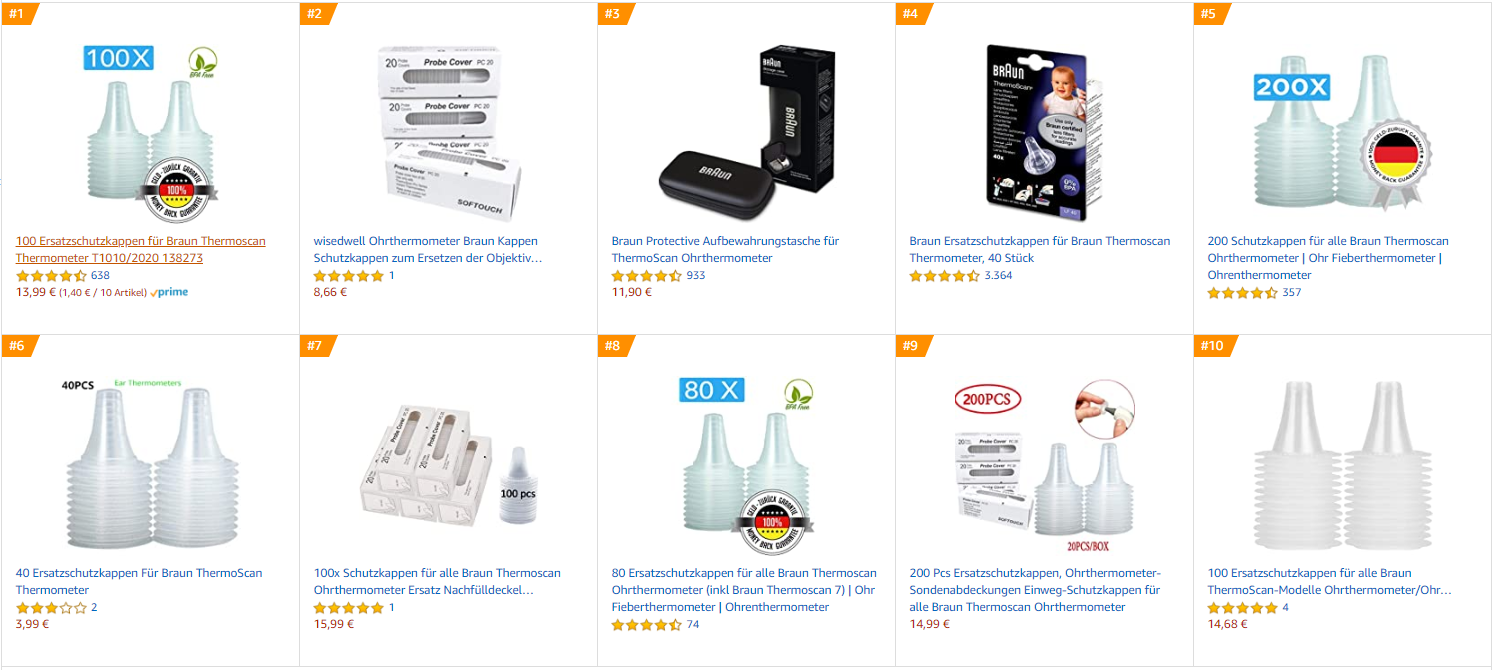The image size is (1496, 670).
Task: Open the #1 rank badge product image
Action: 150,133
